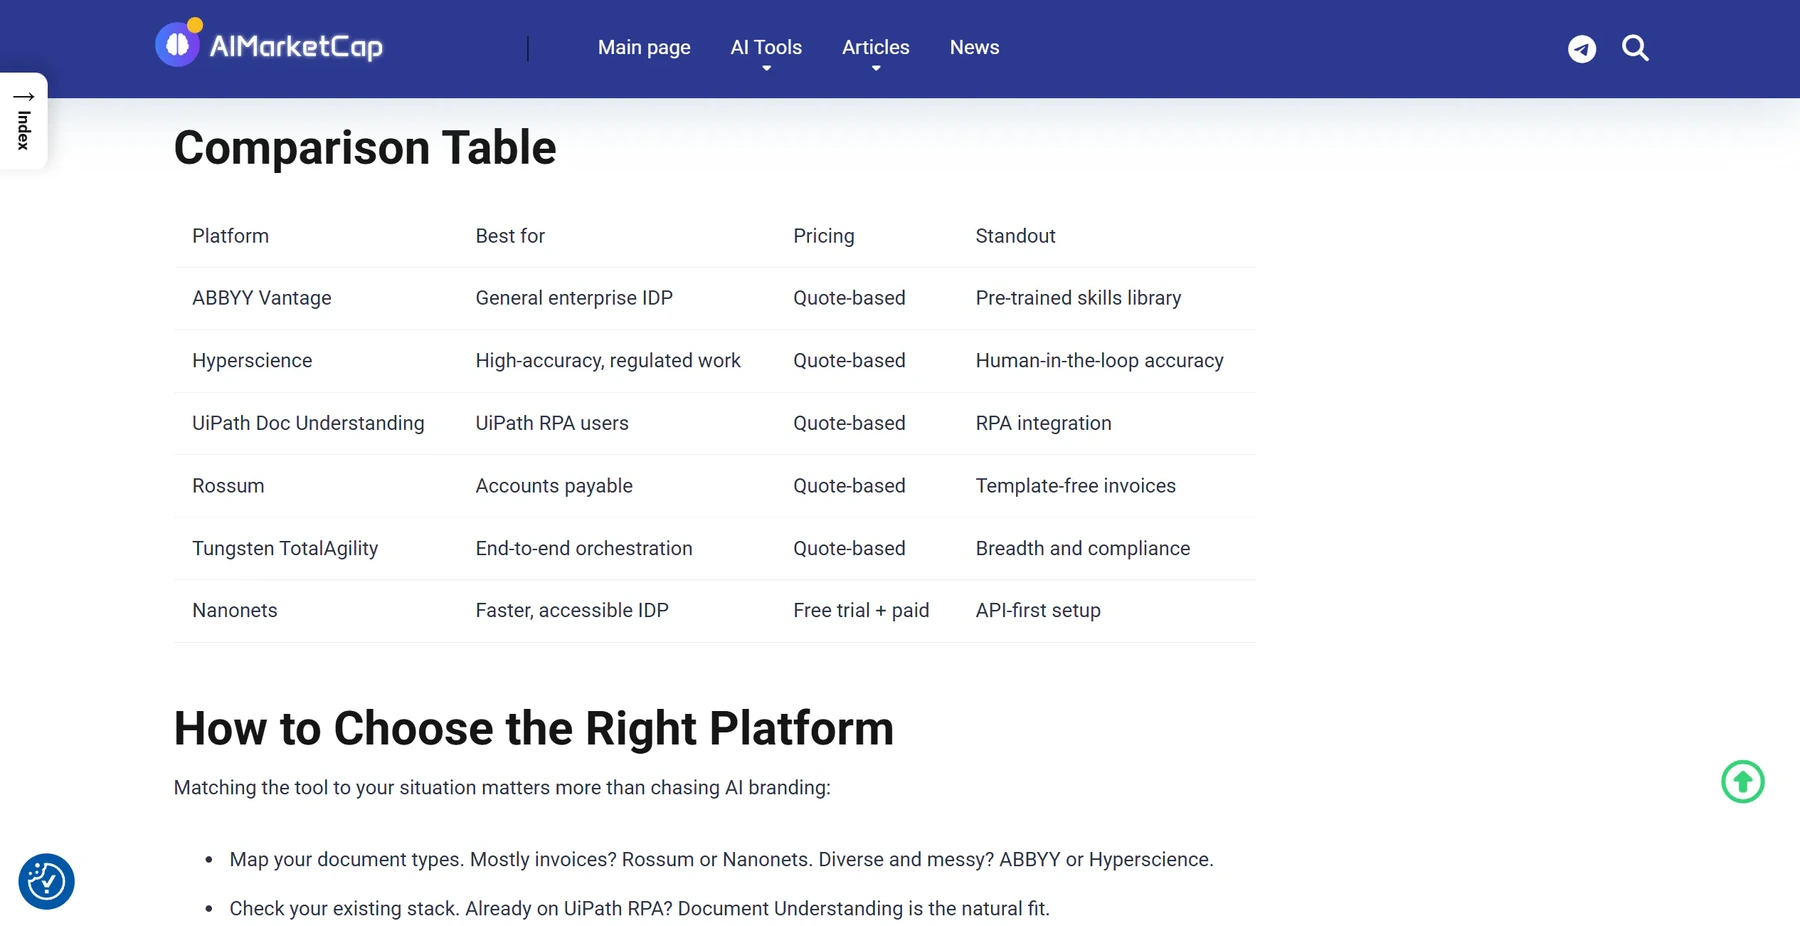Expand the Articles dropdown arrow
This screenshot has width=1800, height=926.
(876, 69)
